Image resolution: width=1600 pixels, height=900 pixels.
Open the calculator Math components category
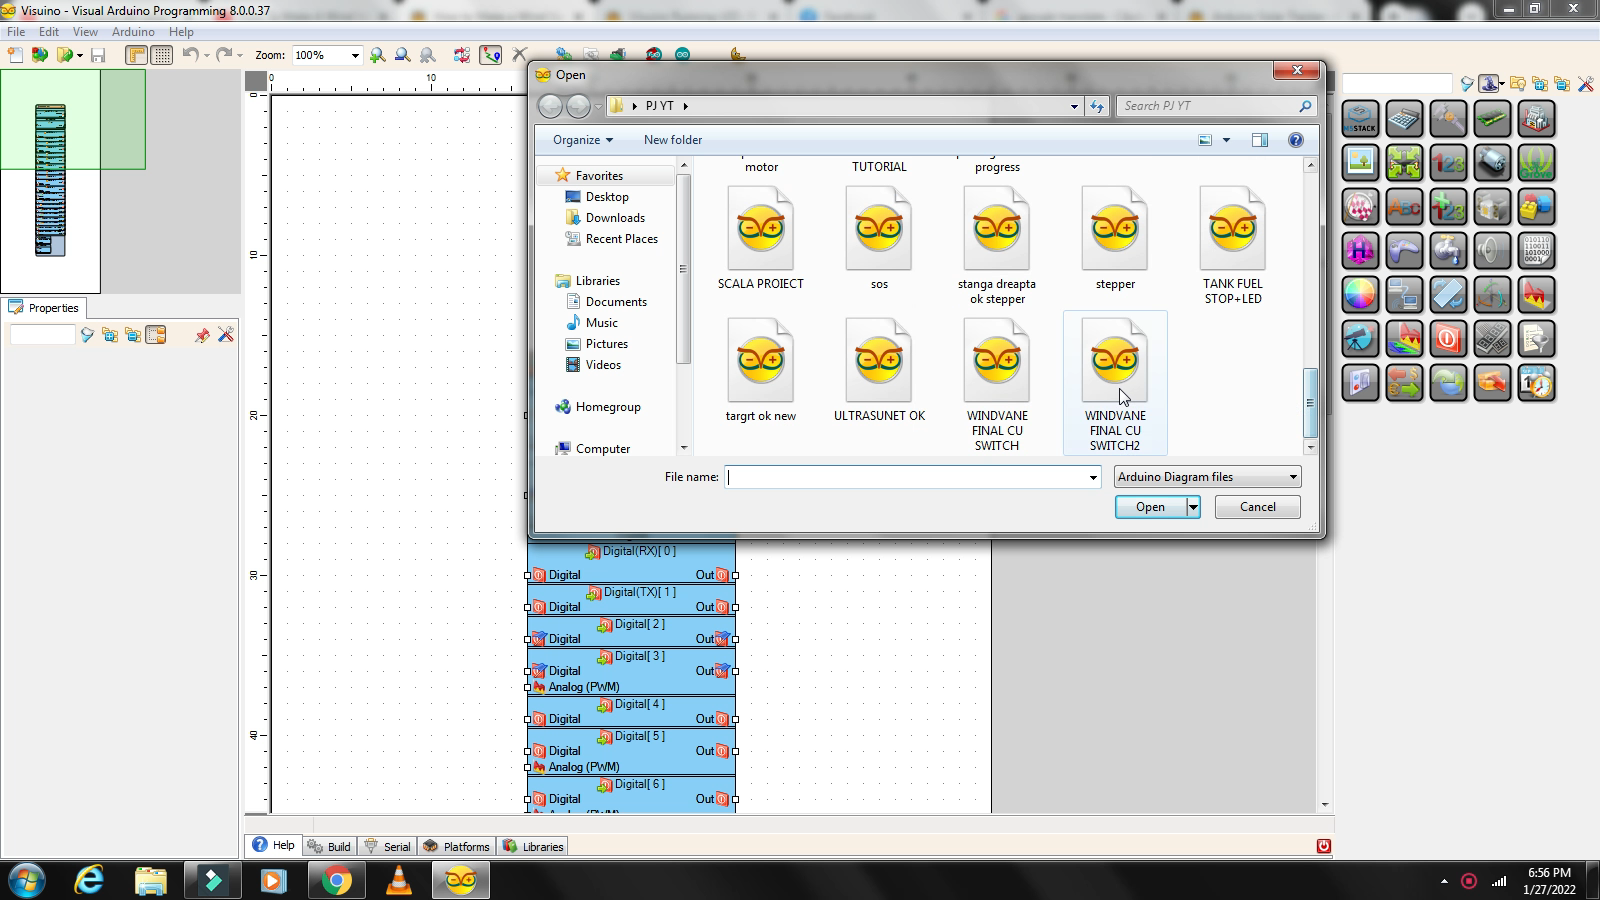tap(1404, 120)
